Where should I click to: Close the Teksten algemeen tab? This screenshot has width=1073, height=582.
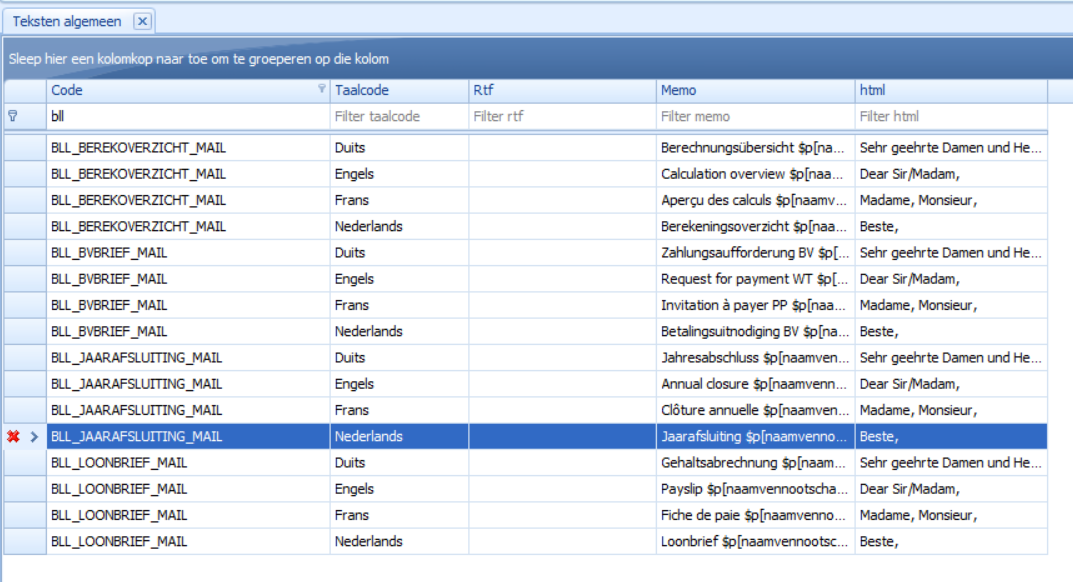(x=142, y=21)
